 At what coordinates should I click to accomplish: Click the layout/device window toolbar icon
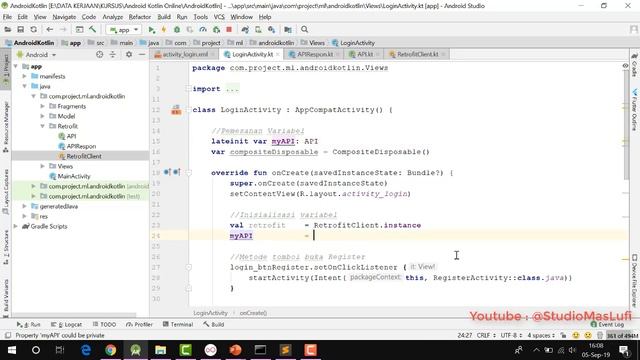[80, 29]
